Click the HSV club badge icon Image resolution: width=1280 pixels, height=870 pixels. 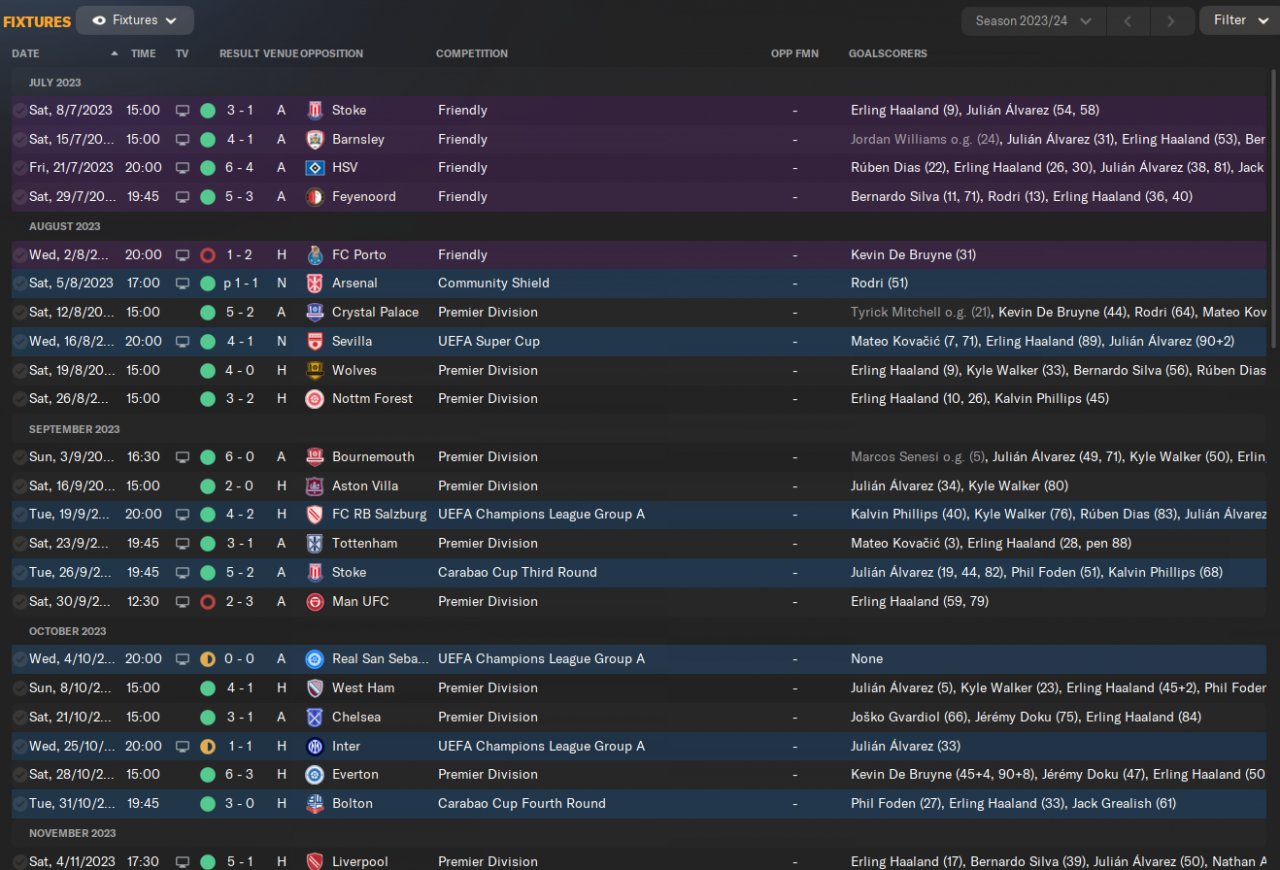[315, 168]
